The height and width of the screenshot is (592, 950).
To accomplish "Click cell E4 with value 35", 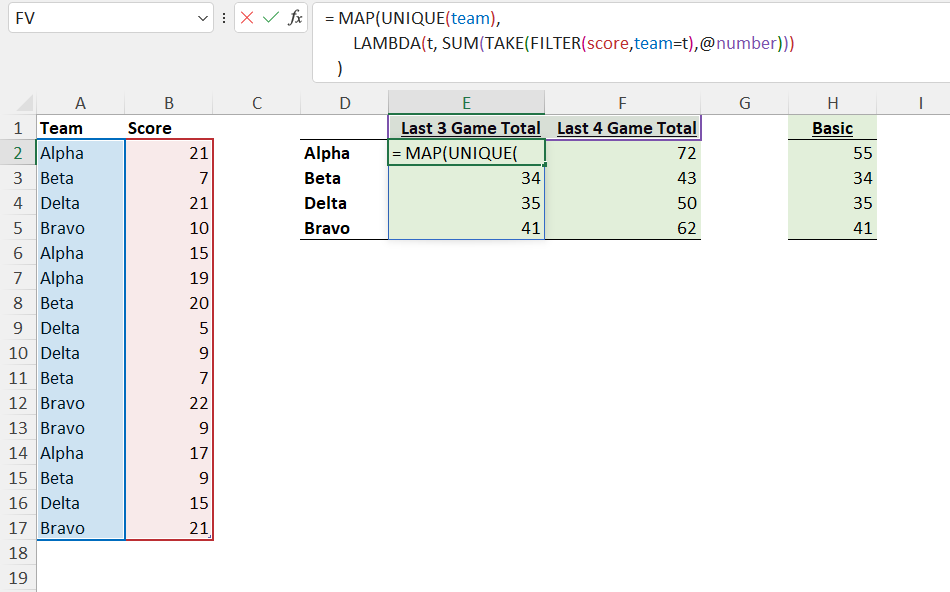I will click(467, 203).
